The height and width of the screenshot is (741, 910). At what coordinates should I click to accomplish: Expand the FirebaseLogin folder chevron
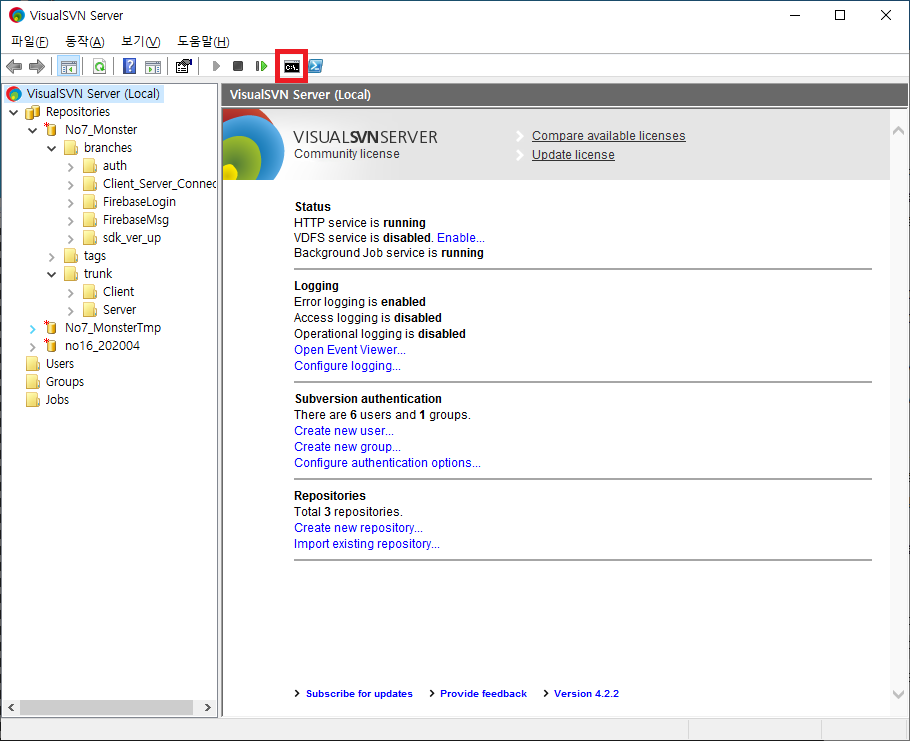tap(71, 203)
